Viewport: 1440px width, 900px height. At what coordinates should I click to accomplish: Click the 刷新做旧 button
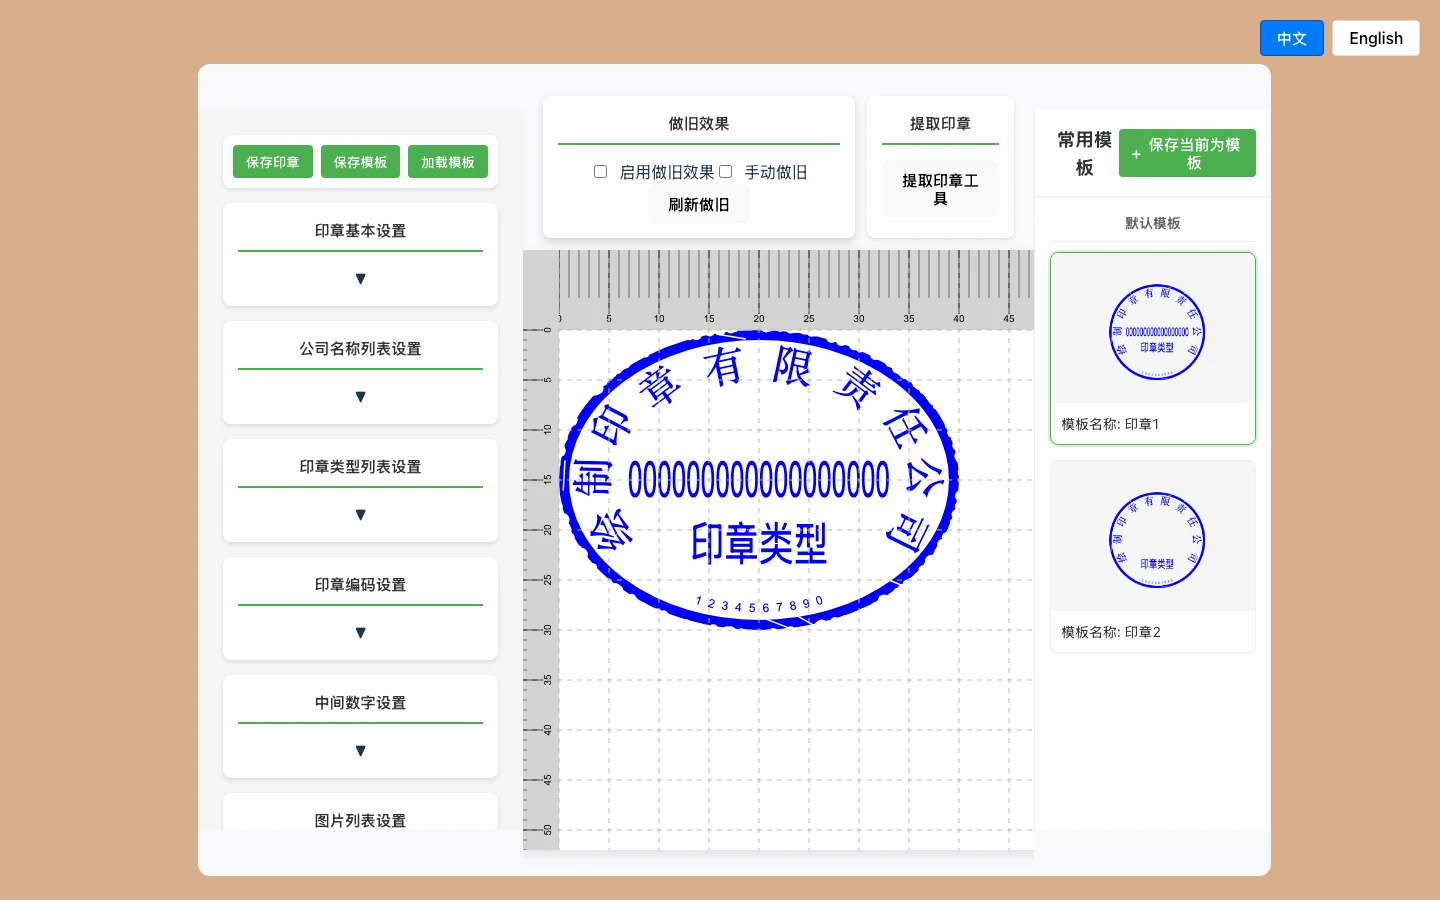point(699,205)
